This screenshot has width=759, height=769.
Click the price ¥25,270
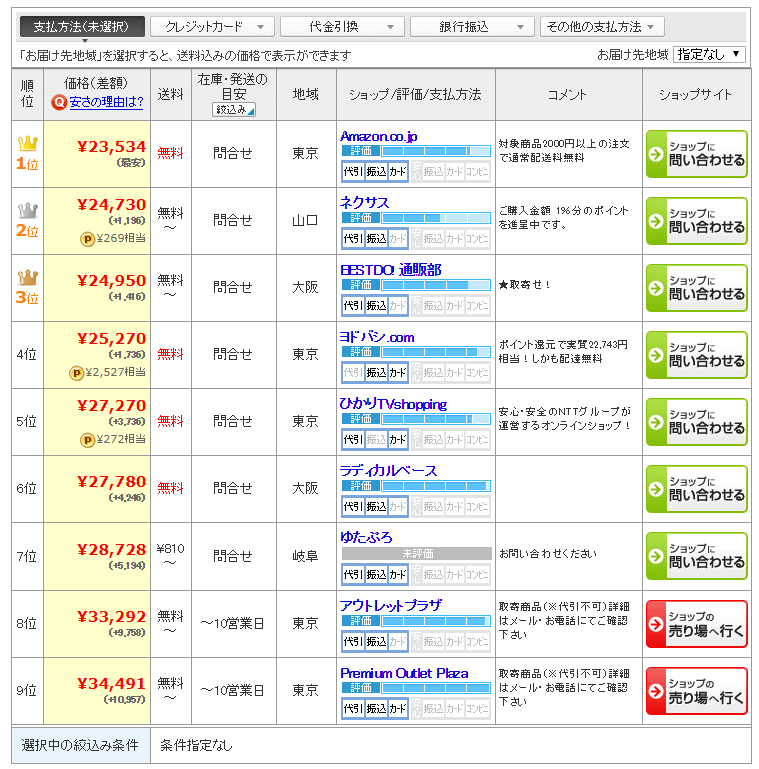(112, 338)
